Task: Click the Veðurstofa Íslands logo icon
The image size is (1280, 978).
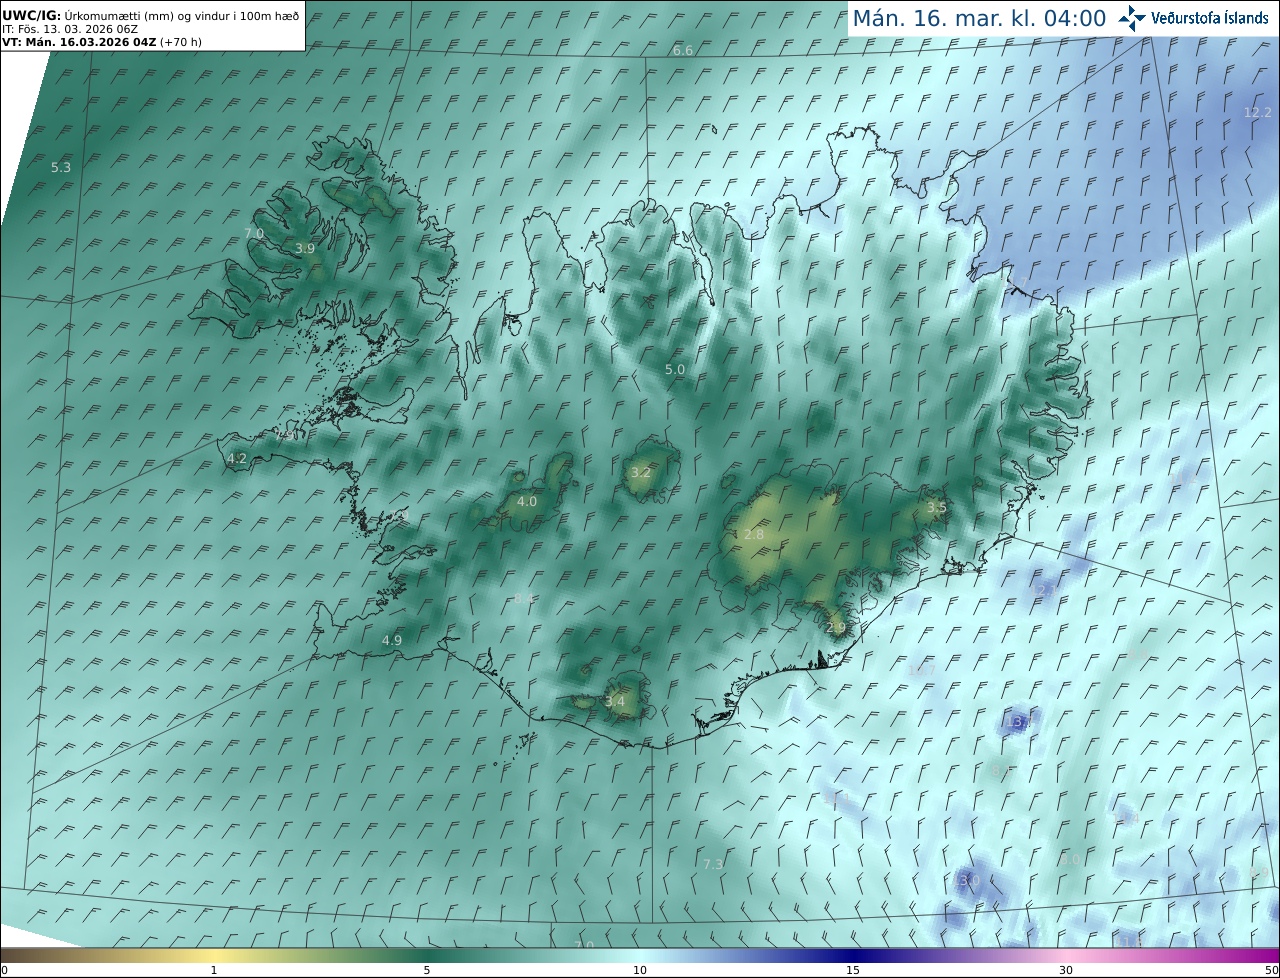Action: pyautogui.click(x=1132, y=18)
